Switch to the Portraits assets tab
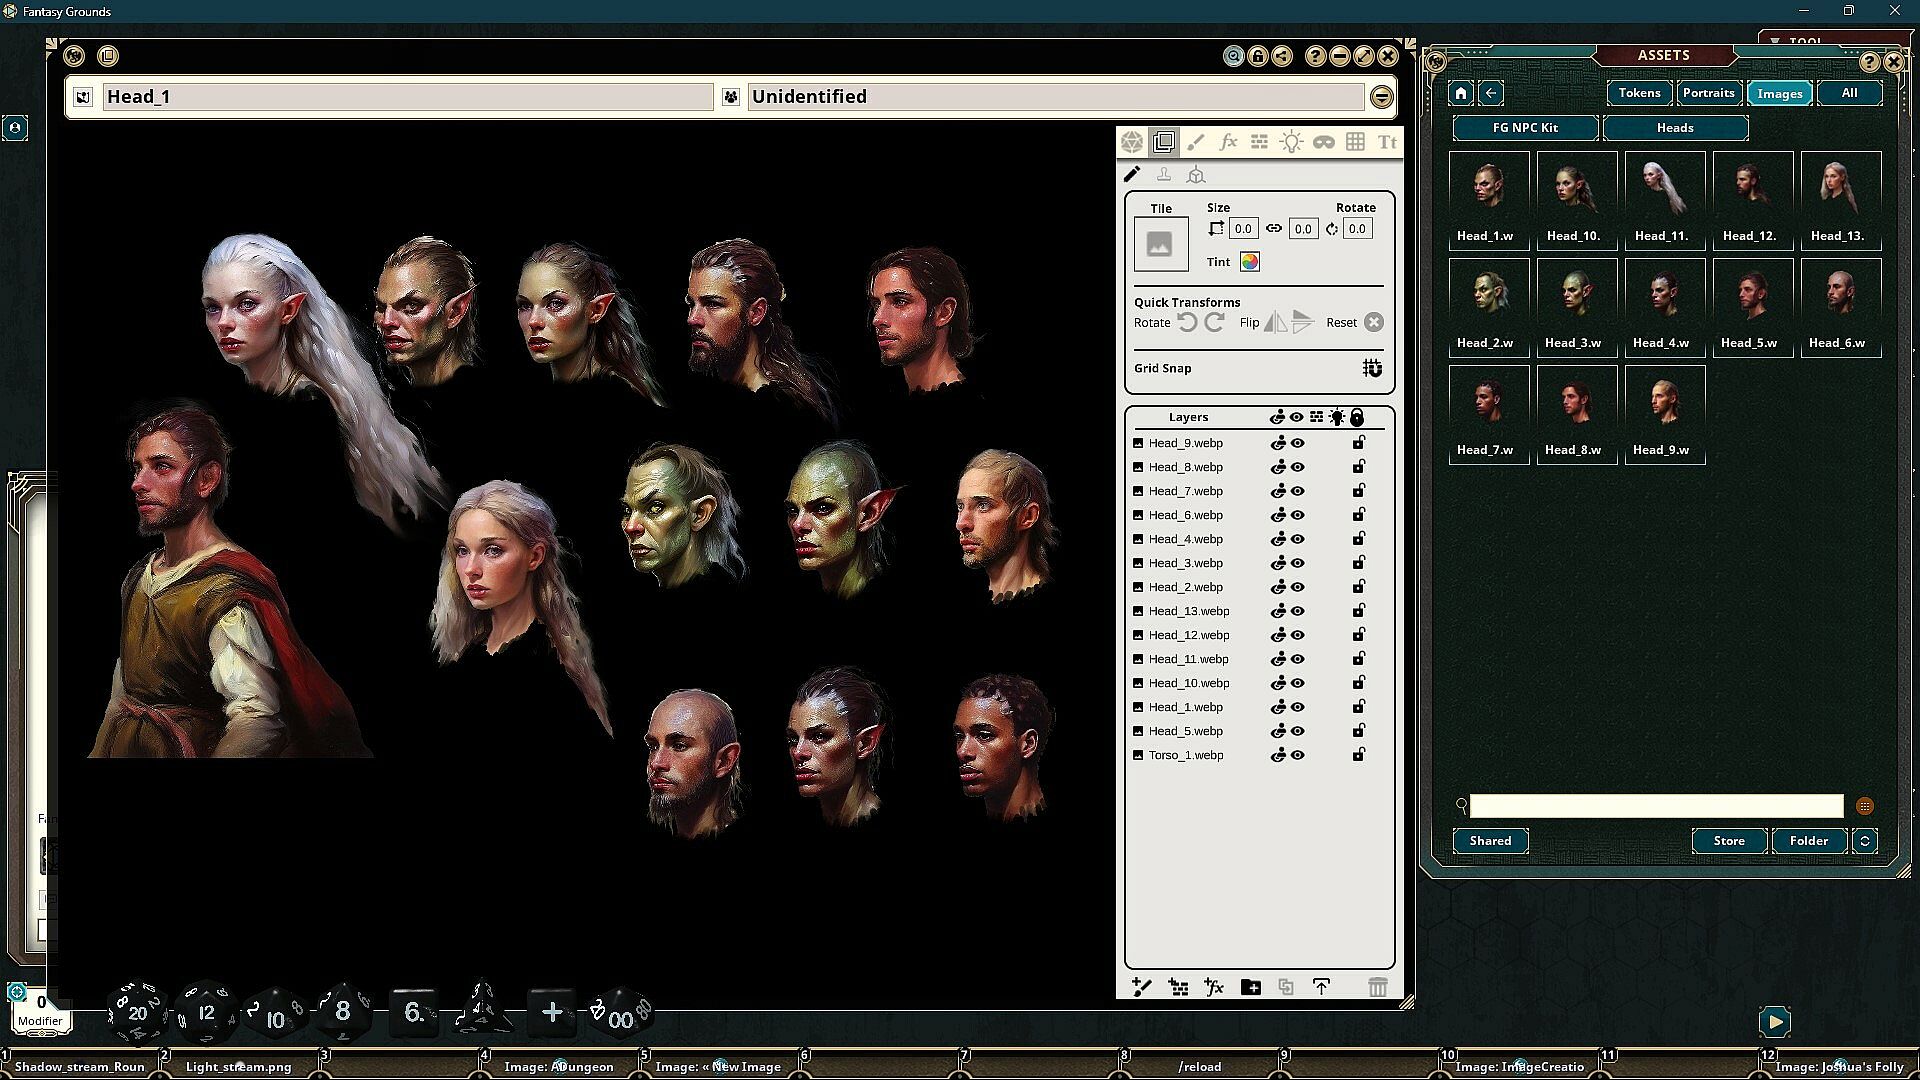1920x1080 pixels. click(1708, 93)
